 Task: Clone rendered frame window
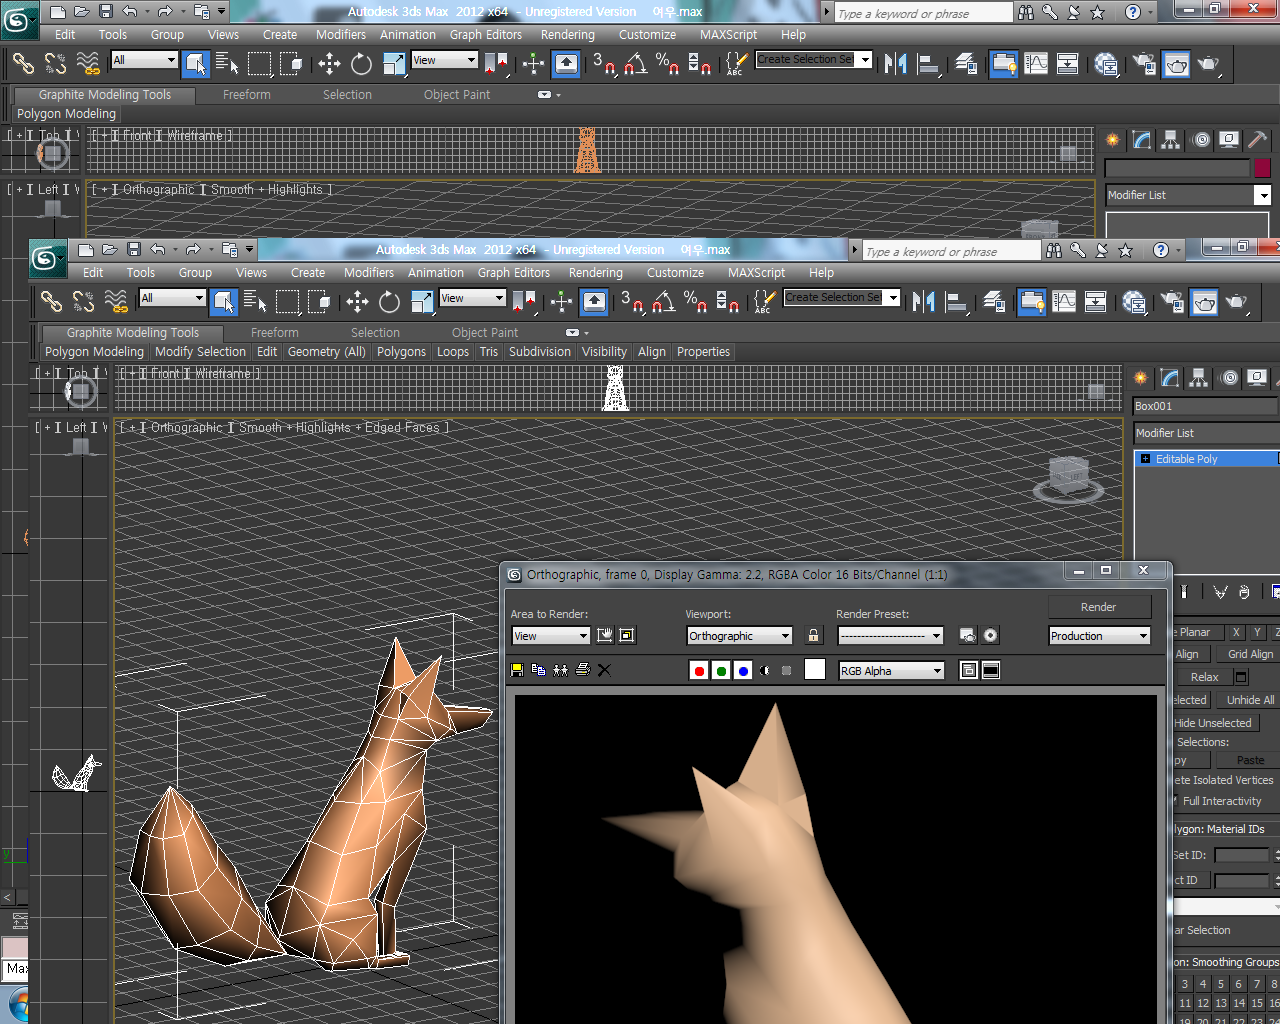560,670
